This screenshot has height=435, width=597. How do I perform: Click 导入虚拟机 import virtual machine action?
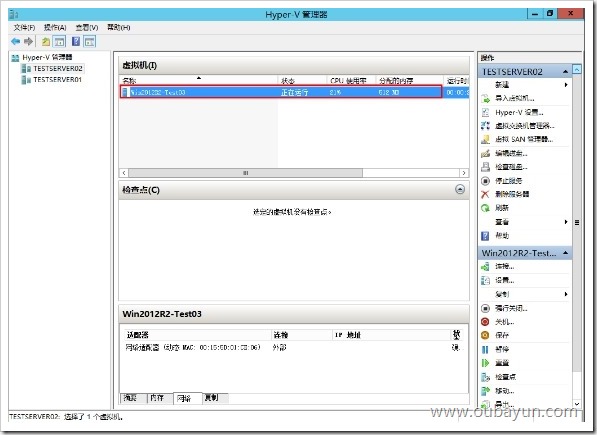514,99
